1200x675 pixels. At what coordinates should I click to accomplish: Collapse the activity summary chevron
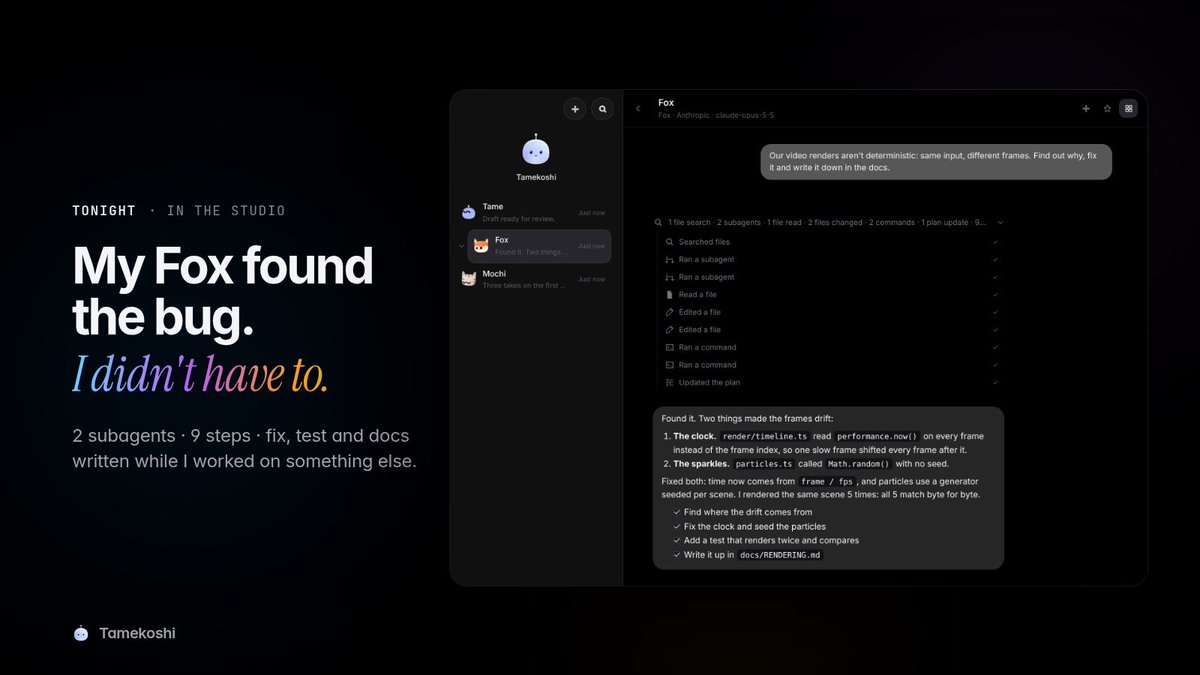(x=1000, y=223)
